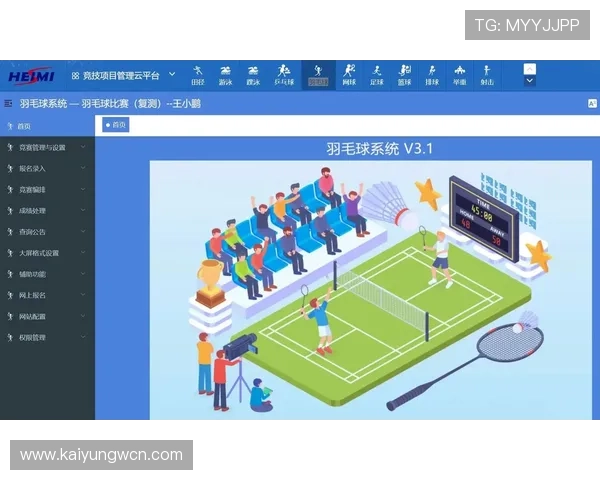Go to 首页 in the sidebar

[x=24, y=126]
